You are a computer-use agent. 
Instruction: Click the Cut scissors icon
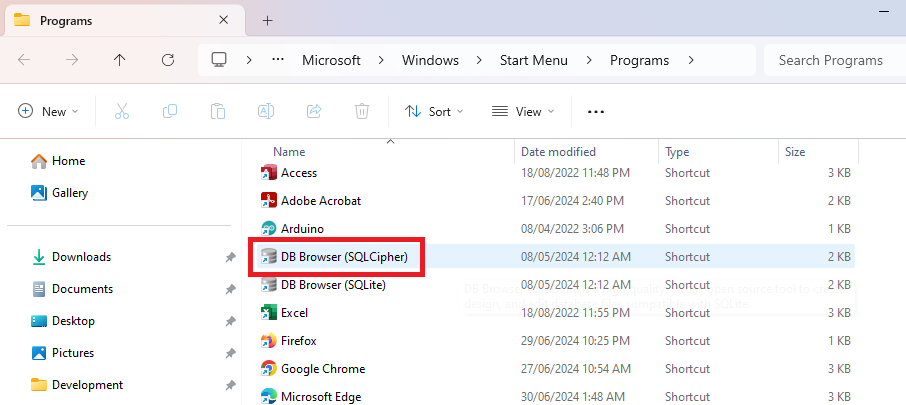click(x=121, y=112)
